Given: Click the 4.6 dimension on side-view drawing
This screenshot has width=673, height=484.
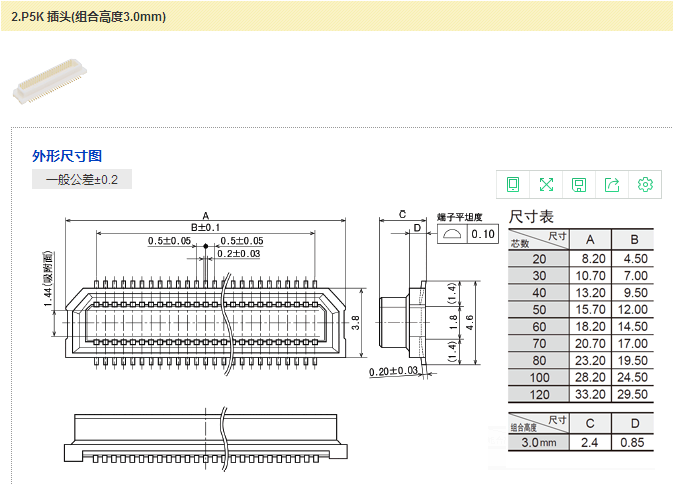Looking at the screenshot, I should coord(468,322).
